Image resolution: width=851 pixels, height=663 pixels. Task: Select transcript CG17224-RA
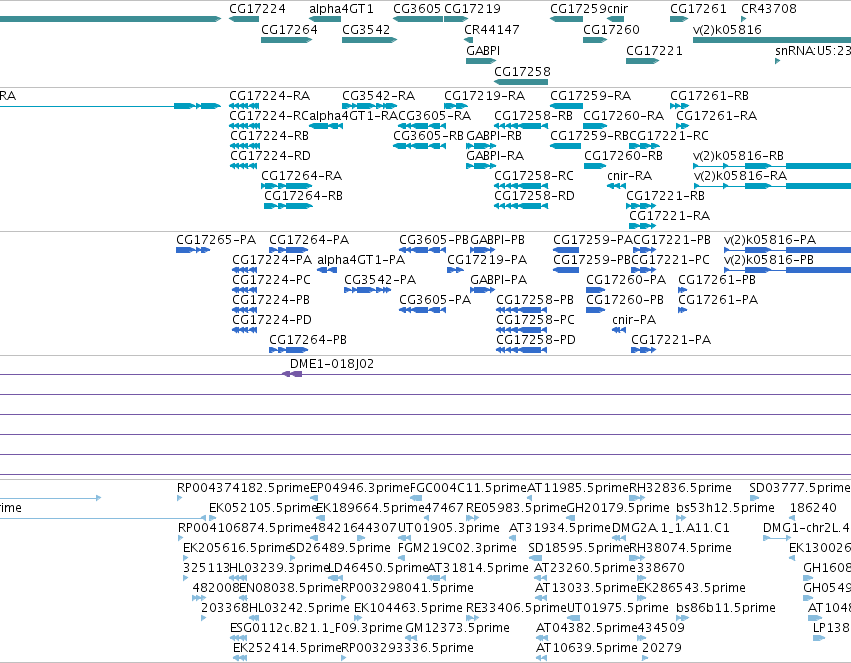[244, 106]
